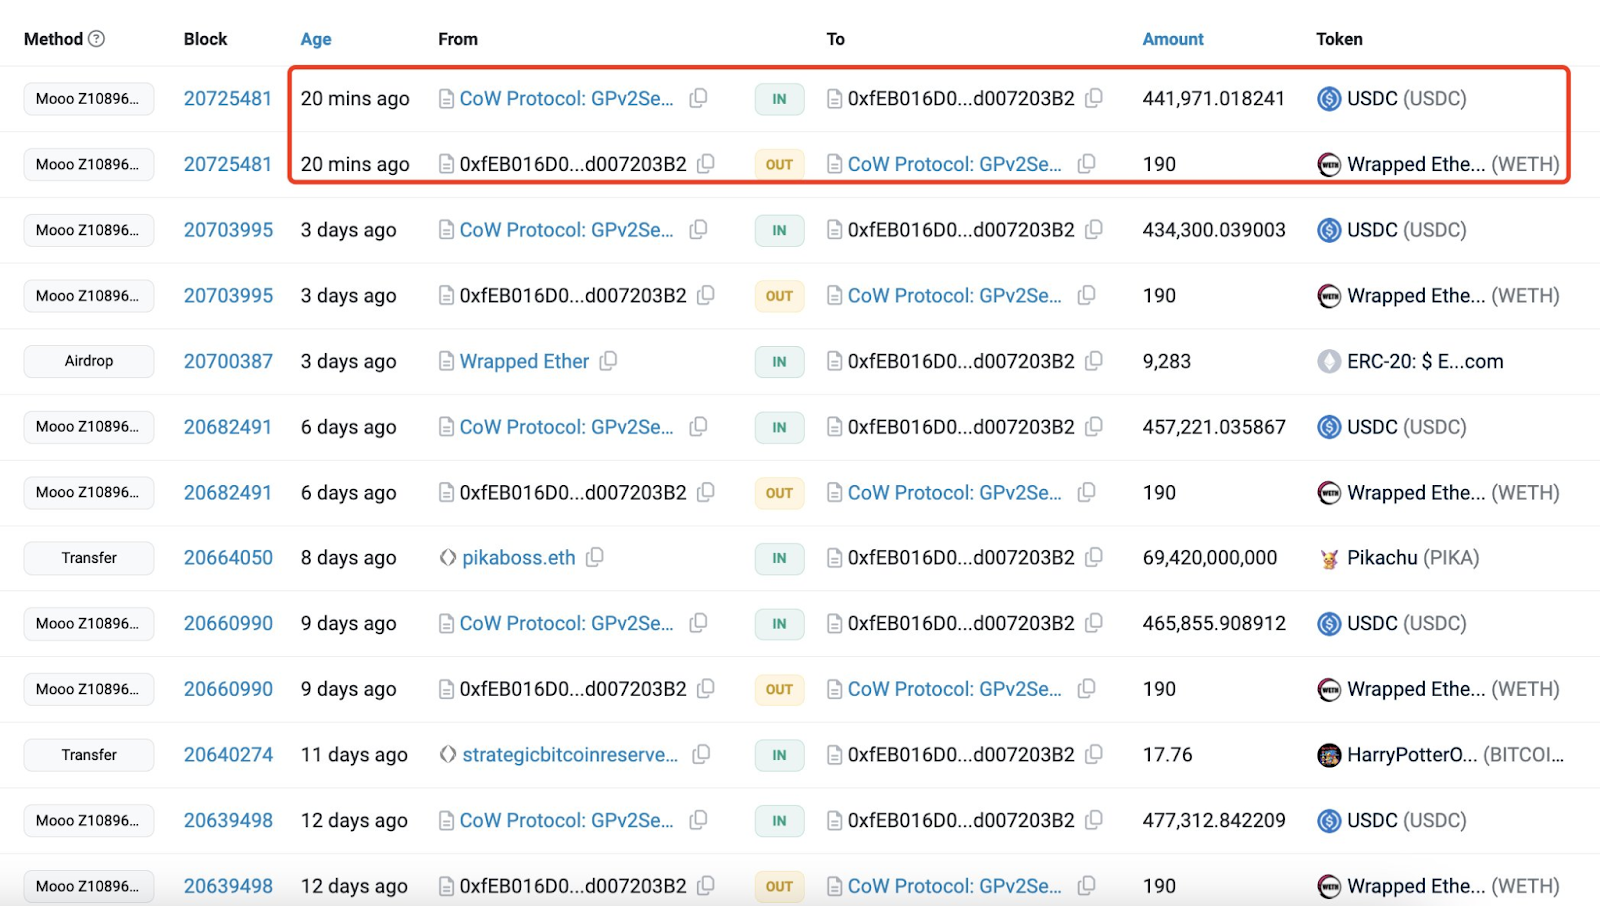The height and width of the screenshot is (906, 1600).
Task: Copy From address 0xfEB016D0 in first OUT row
Action: 706,163
